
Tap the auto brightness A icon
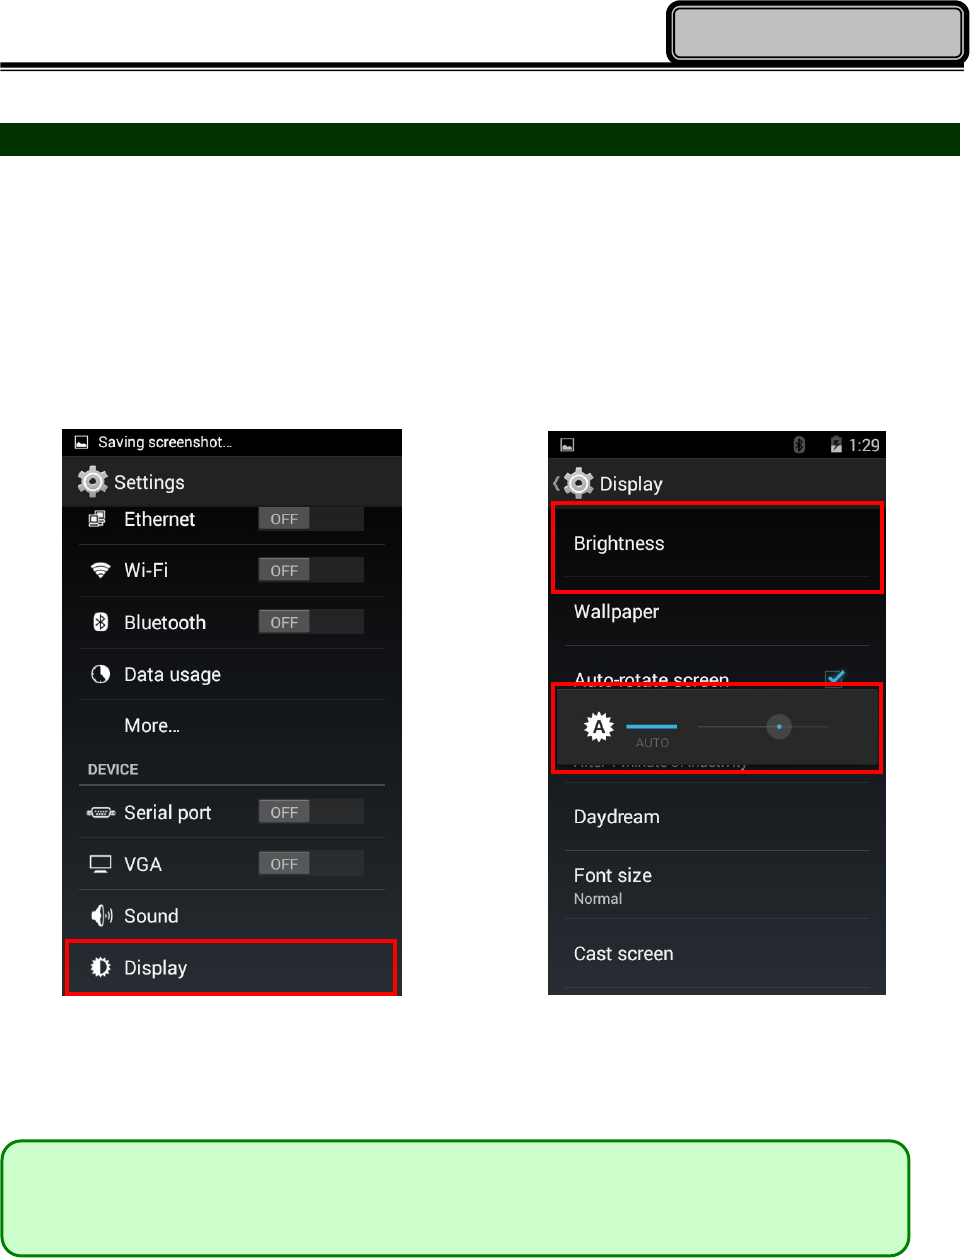tap(598, 727)
